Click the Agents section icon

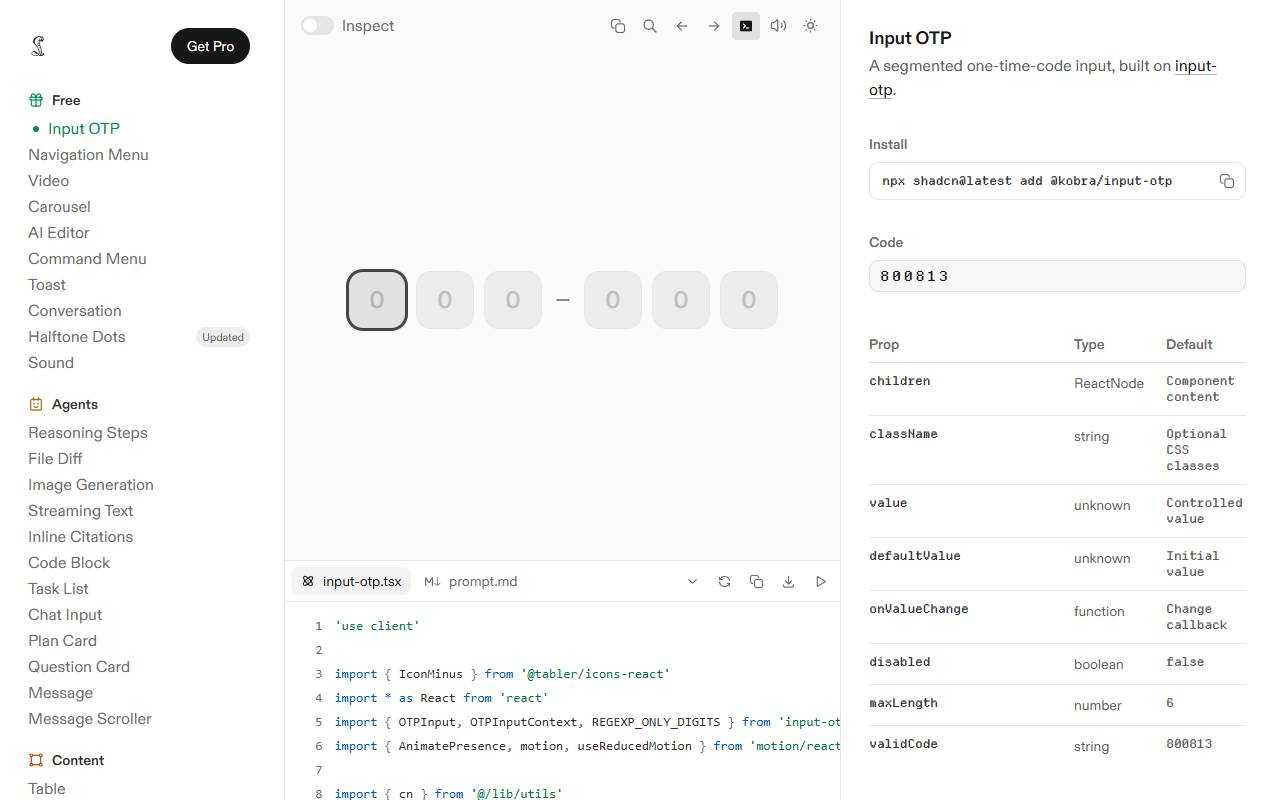click(x=36, y=404)
